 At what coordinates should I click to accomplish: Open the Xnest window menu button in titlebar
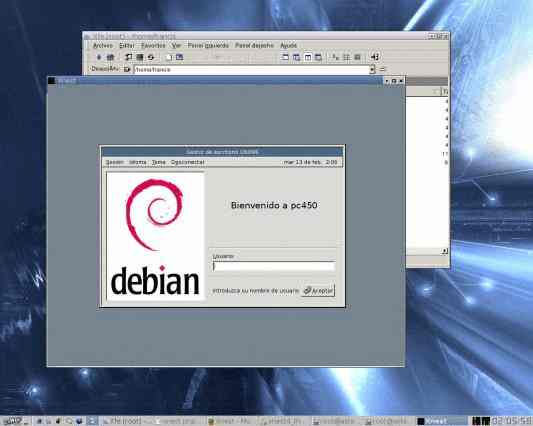point(52,81)
